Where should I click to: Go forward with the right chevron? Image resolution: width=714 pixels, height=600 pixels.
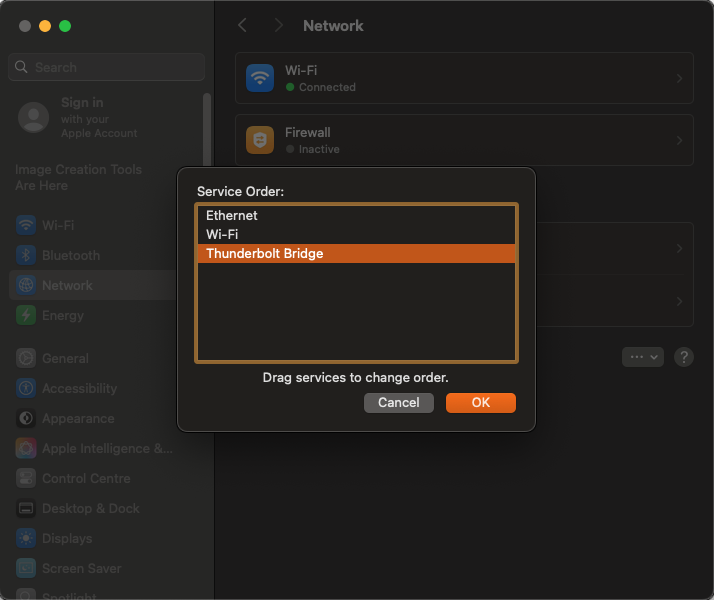coord(278,25)
